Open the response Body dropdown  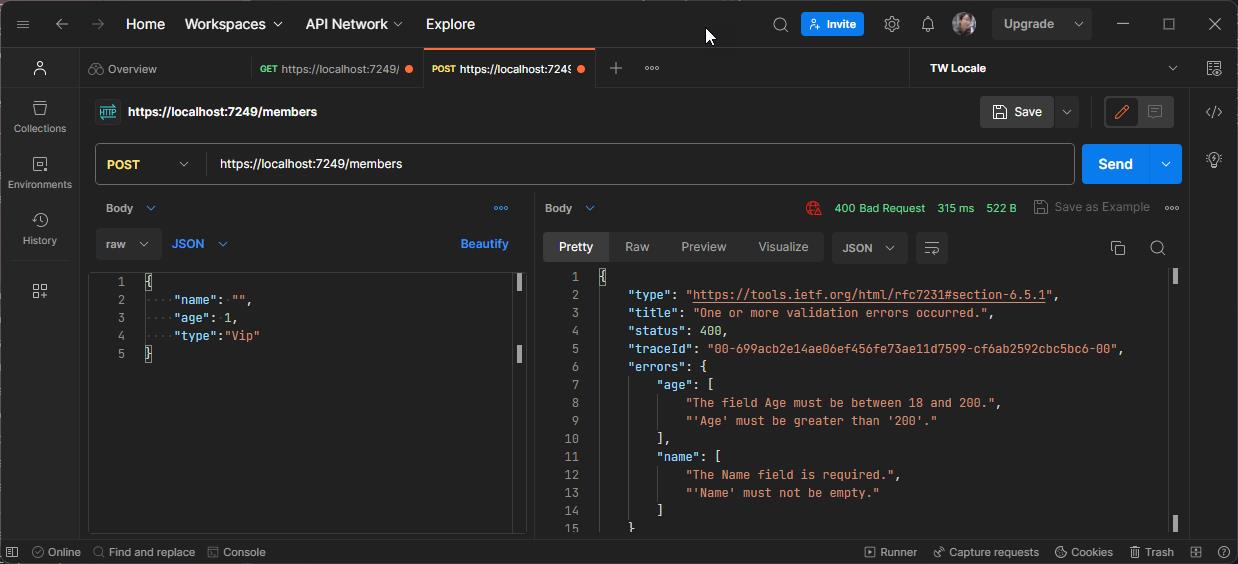(x=570, y=208)
